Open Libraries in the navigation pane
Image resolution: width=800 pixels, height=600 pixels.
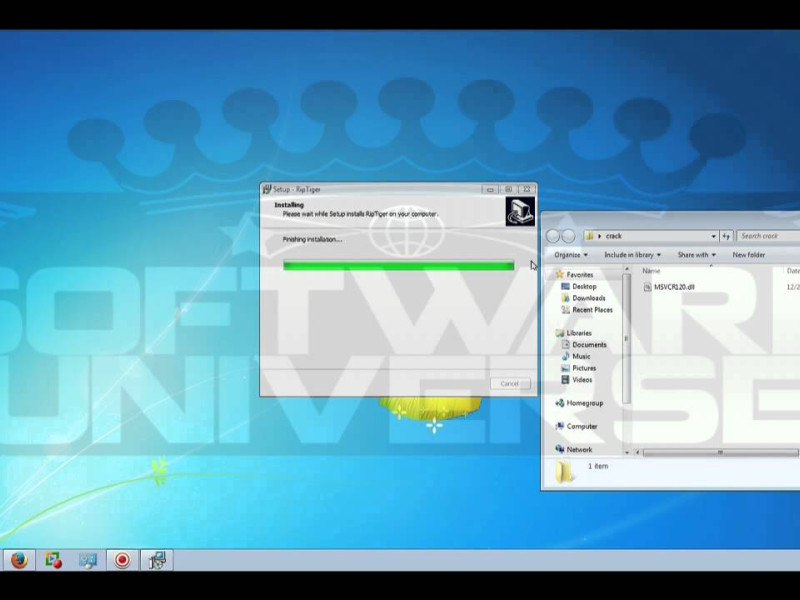(579, 333)
